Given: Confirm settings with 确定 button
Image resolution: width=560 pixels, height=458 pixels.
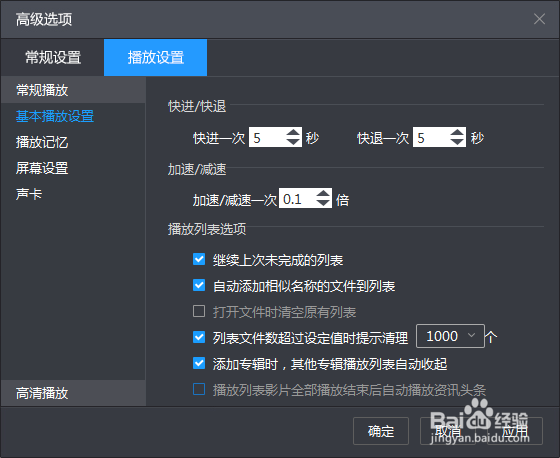Looking at the screenshot, I should tap(381, 431).
